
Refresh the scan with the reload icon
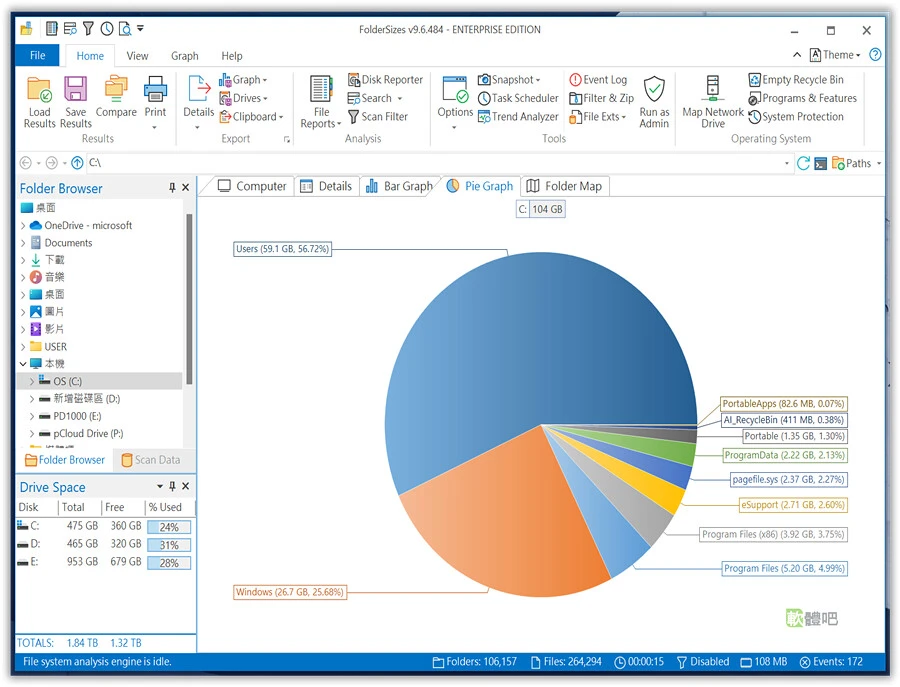pos(803,164)
